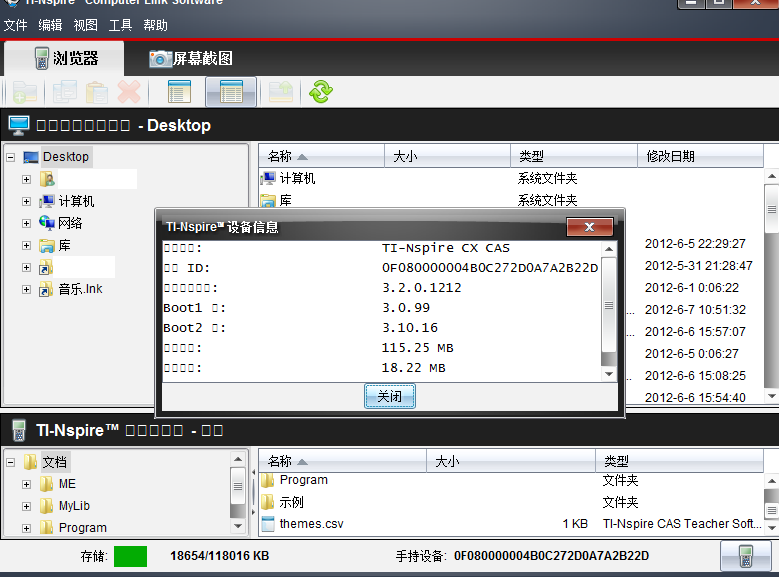Open the 编辑 menu
This screenshot has height=577, width=779.
pos(50,25)
